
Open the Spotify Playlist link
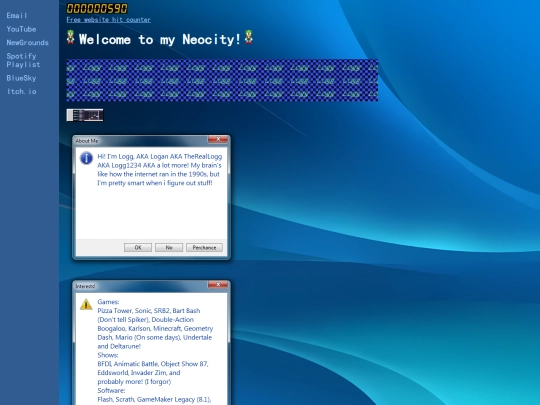[23, 60]
